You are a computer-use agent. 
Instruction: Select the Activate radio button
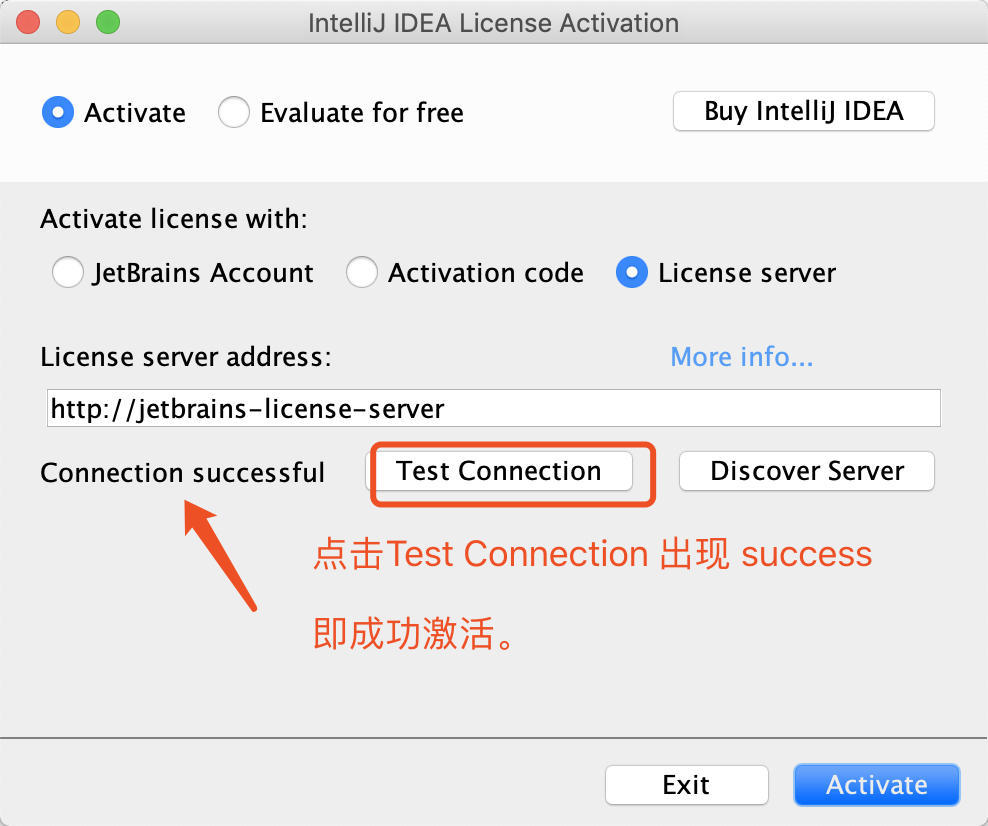pos(58,112)
